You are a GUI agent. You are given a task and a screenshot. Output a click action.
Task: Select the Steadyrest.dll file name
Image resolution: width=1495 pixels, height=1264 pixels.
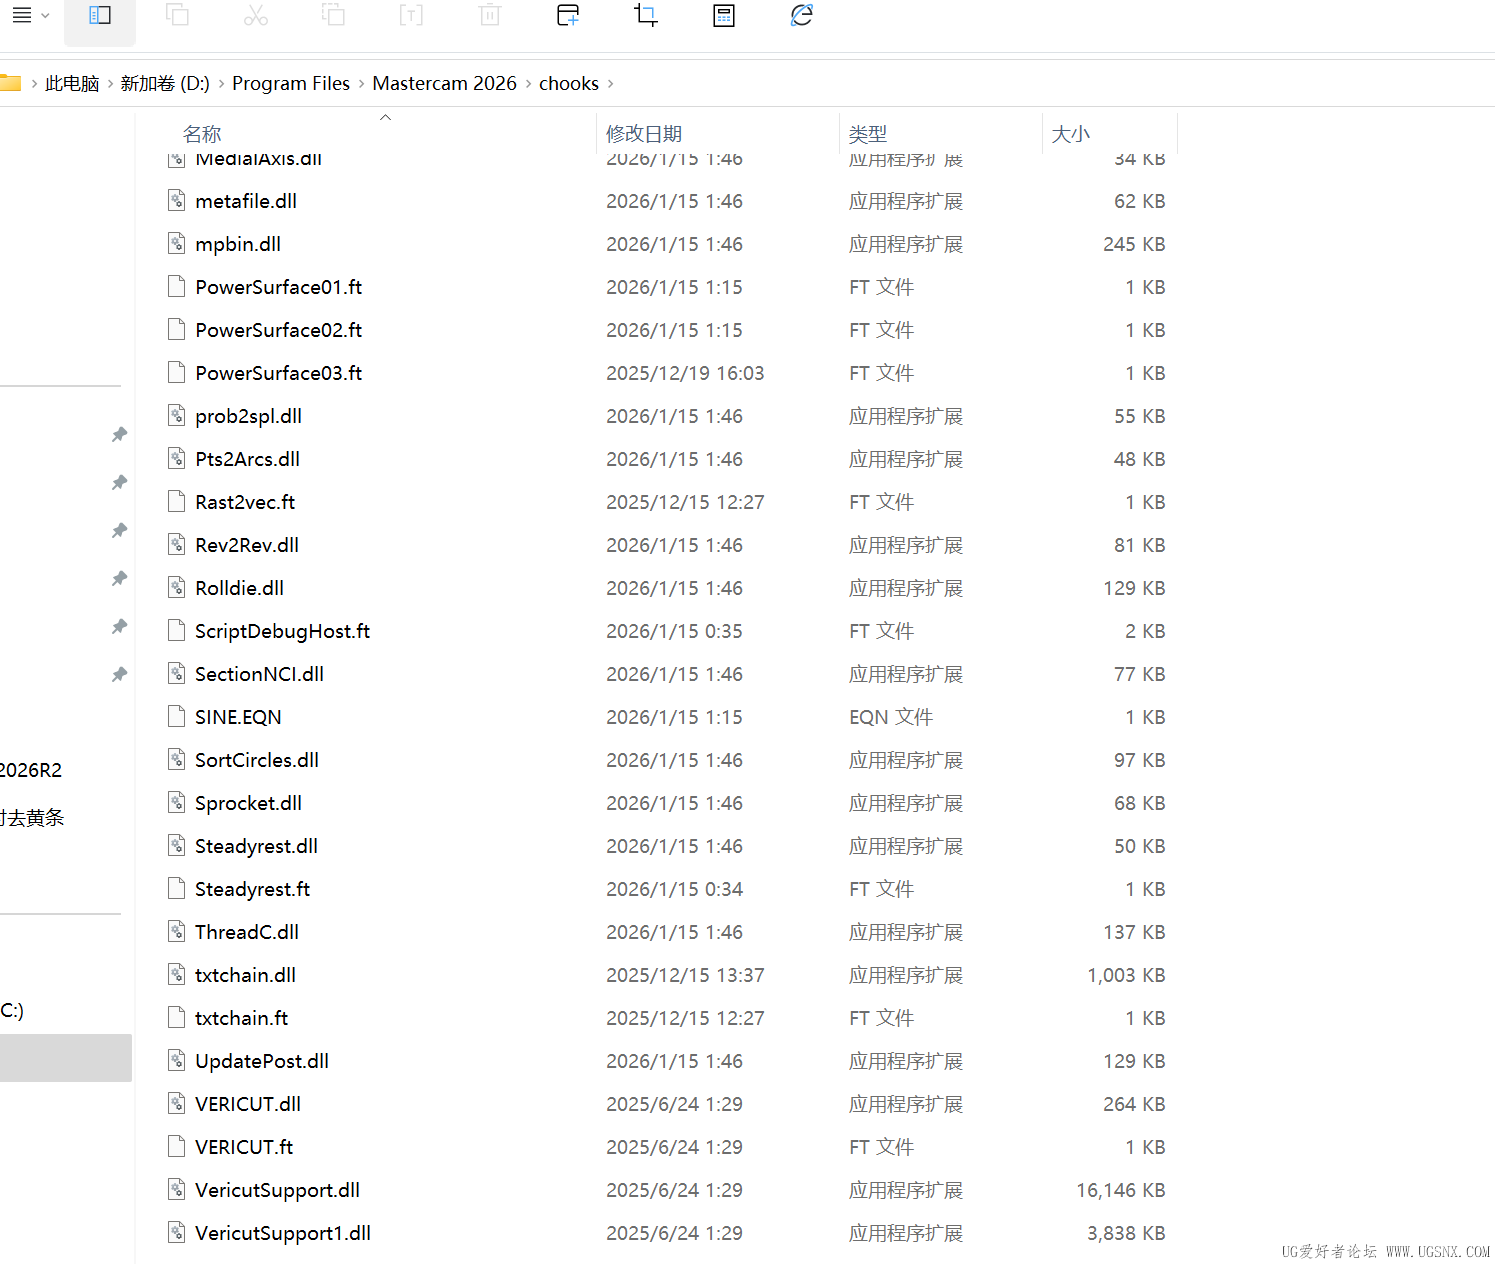tap(257, 846)
